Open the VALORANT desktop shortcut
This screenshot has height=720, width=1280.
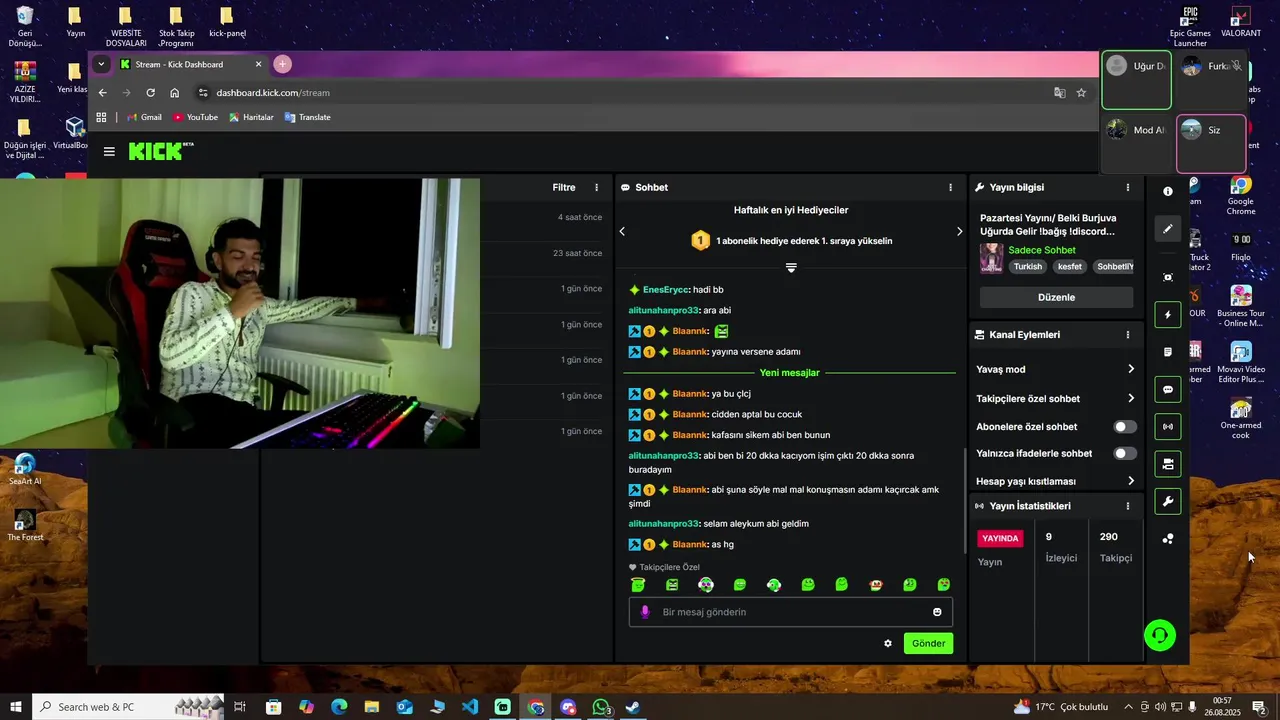click(x=1241, y=22)
